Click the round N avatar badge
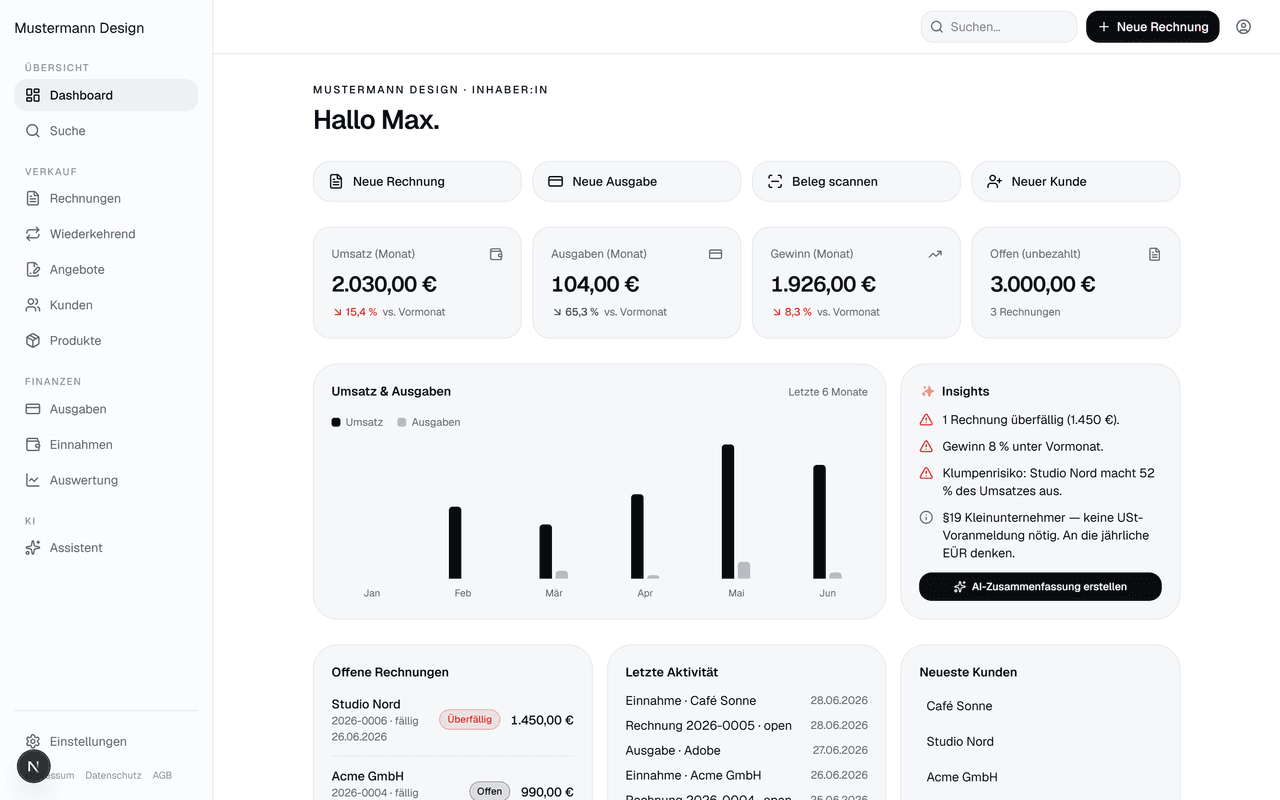 click(34, 766)
